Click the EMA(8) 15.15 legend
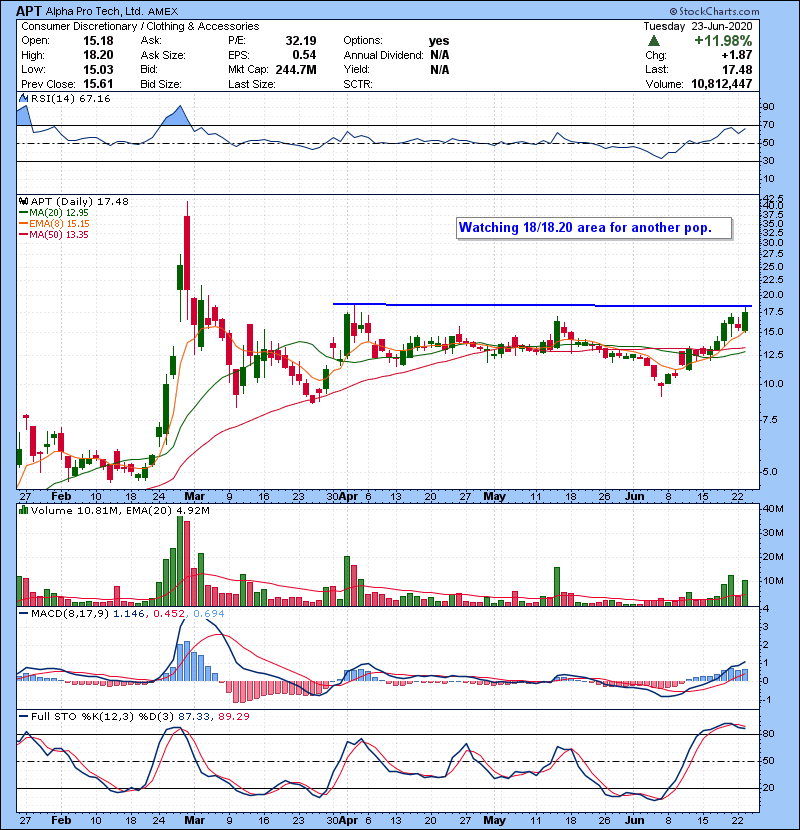The width and height of the screenshot is (800, 830). click(x=54, y=224)
